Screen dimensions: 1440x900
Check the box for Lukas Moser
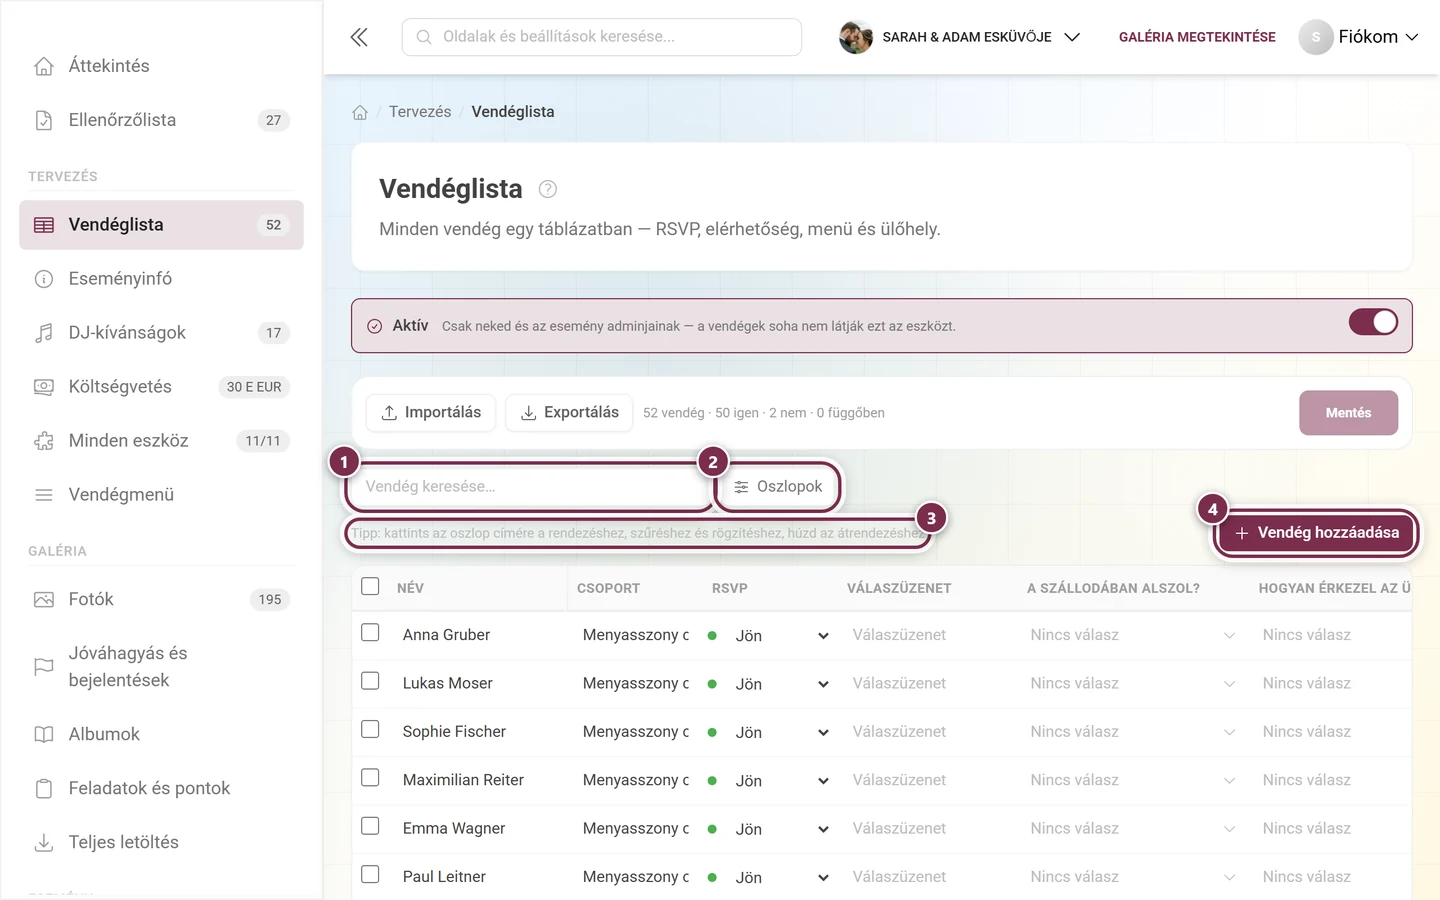point(370,681)
